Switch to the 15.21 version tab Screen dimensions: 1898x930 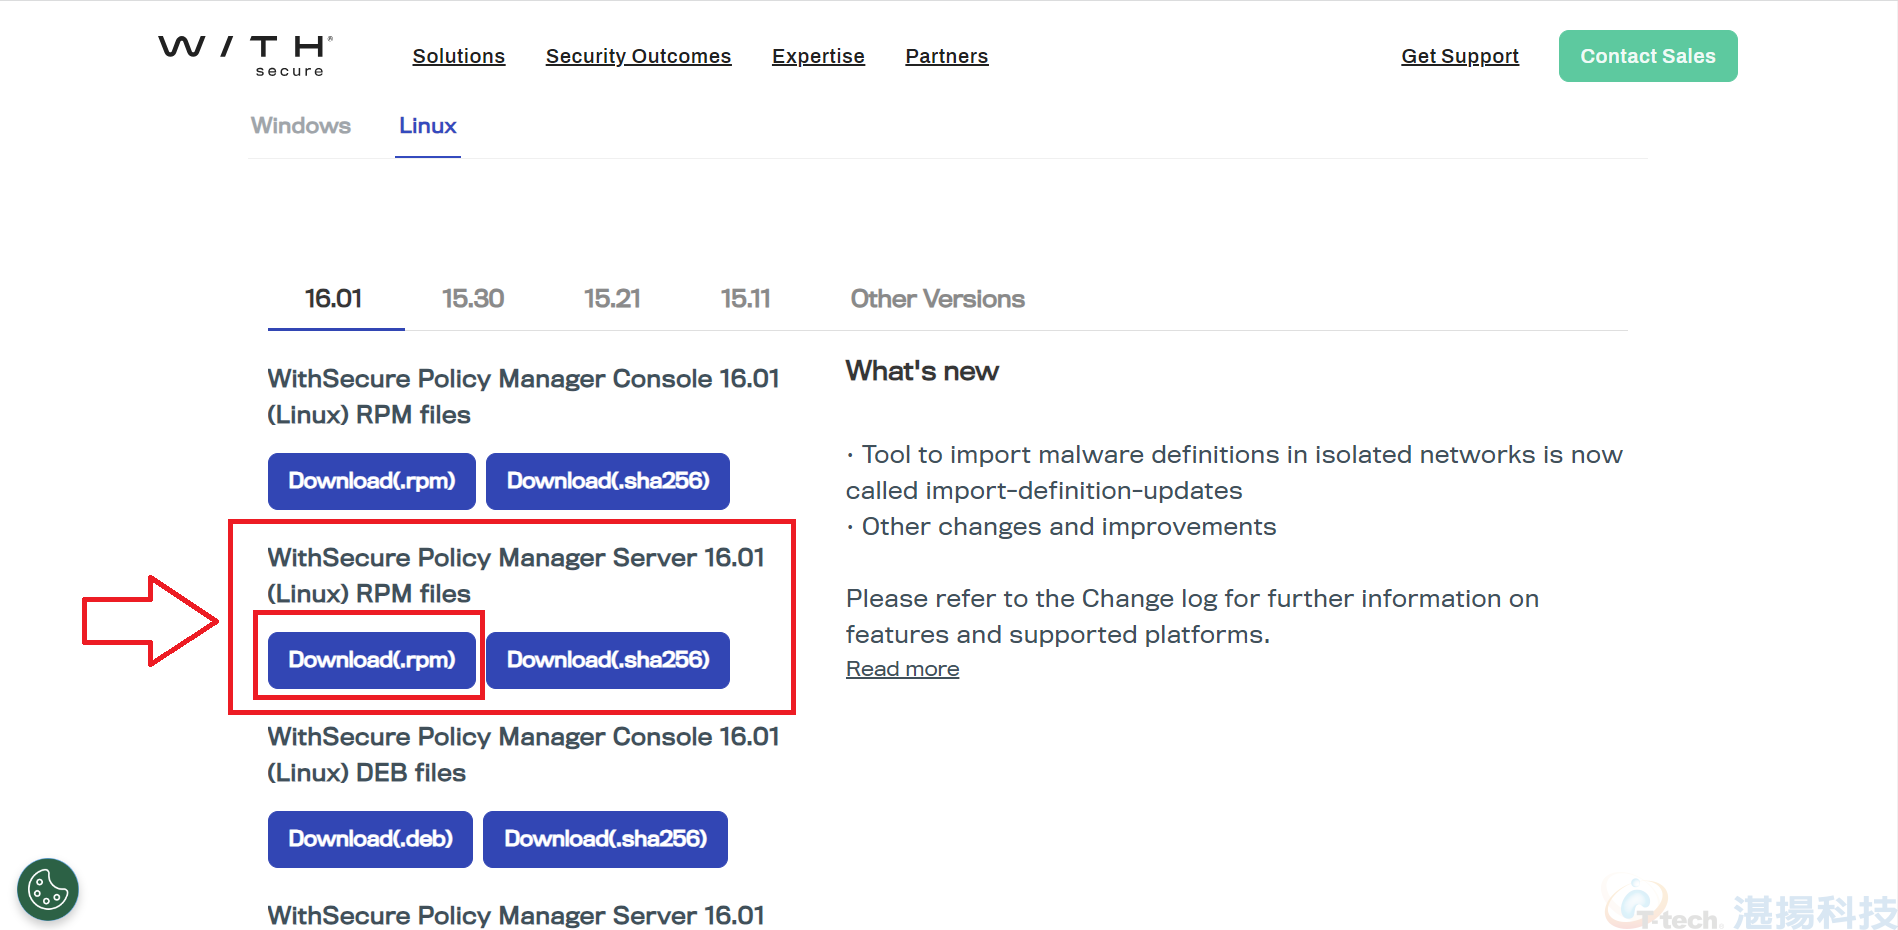pos(612,299)
